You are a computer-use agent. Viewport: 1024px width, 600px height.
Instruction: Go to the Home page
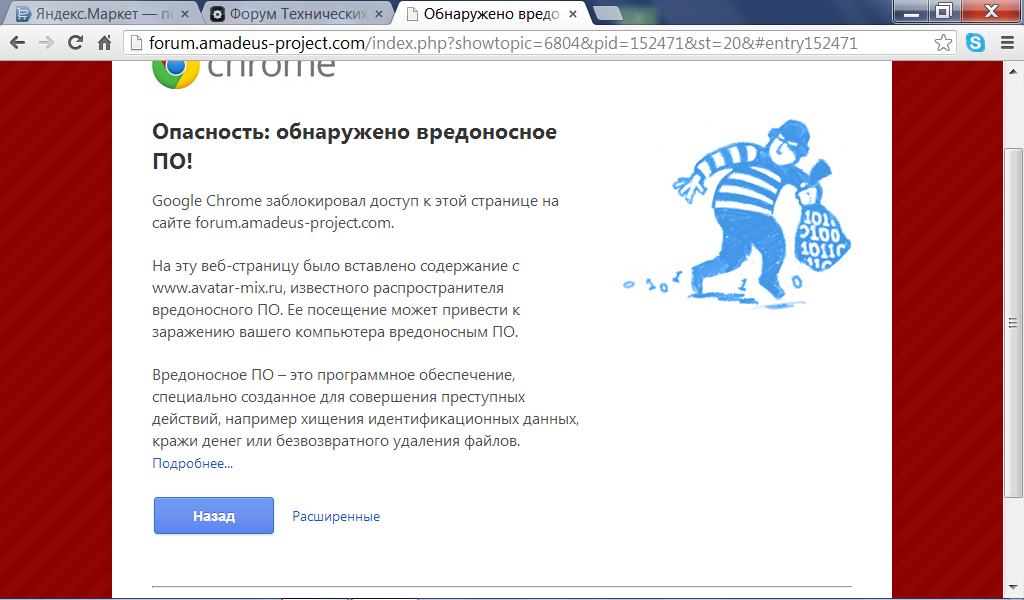pyautogui.click(x=104, y=43)
